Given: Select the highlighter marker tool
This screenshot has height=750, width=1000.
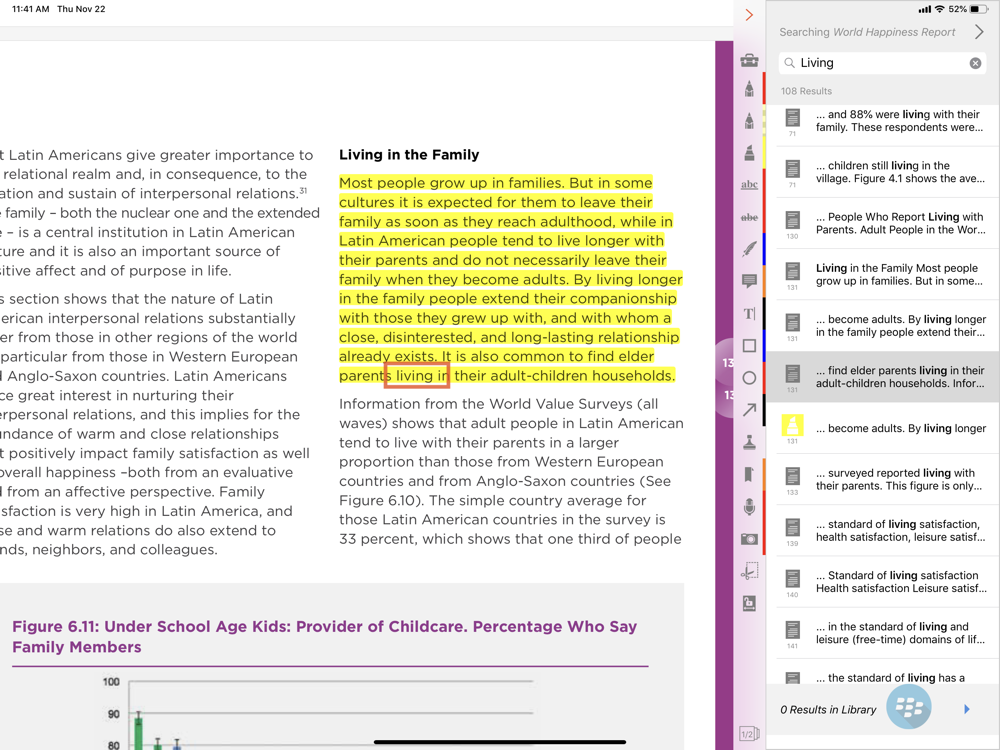Looking at the screenshot, I should coord(749,152).
